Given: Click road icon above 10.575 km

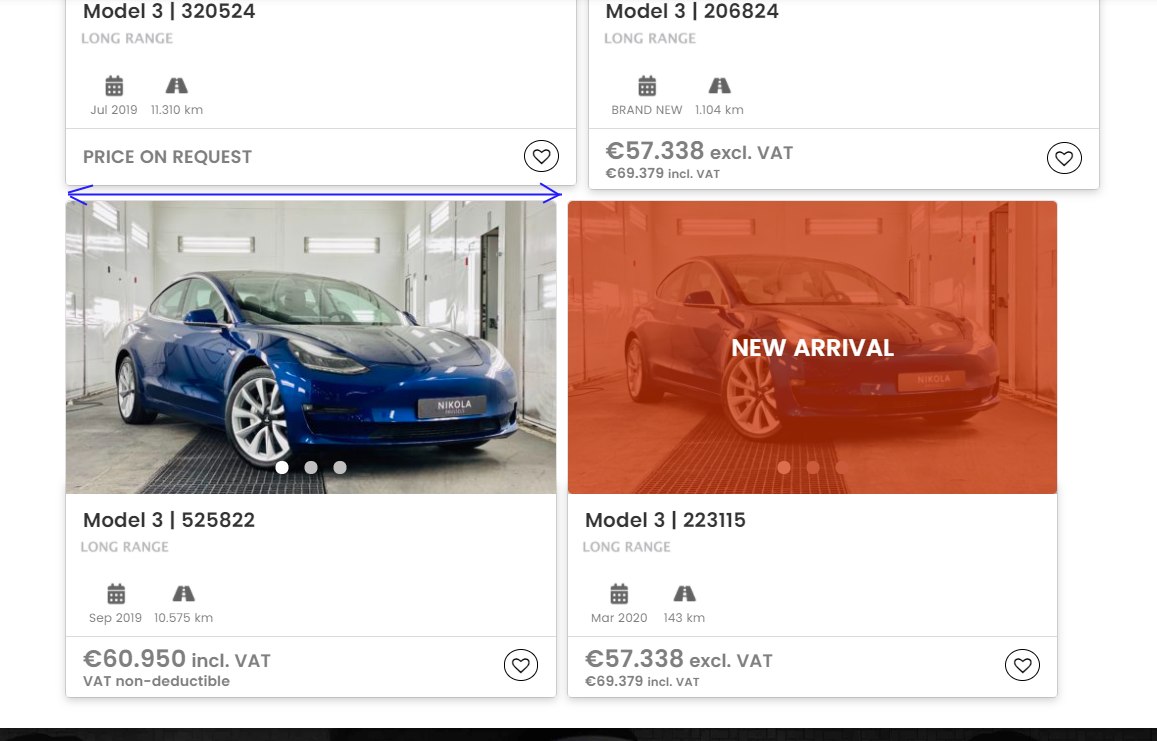Looking at the screenshot, I should [x=183, y=593].
